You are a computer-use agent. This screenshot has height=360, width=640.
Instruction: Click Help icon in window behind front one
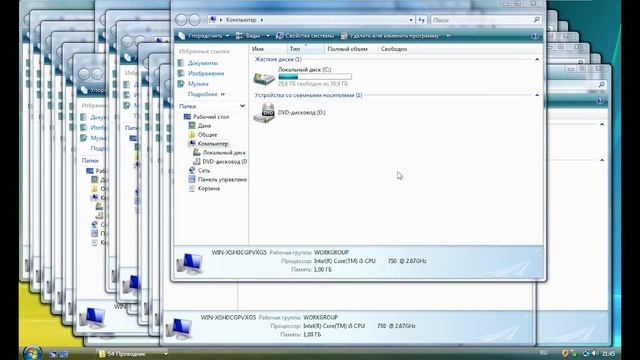point(600,101)
